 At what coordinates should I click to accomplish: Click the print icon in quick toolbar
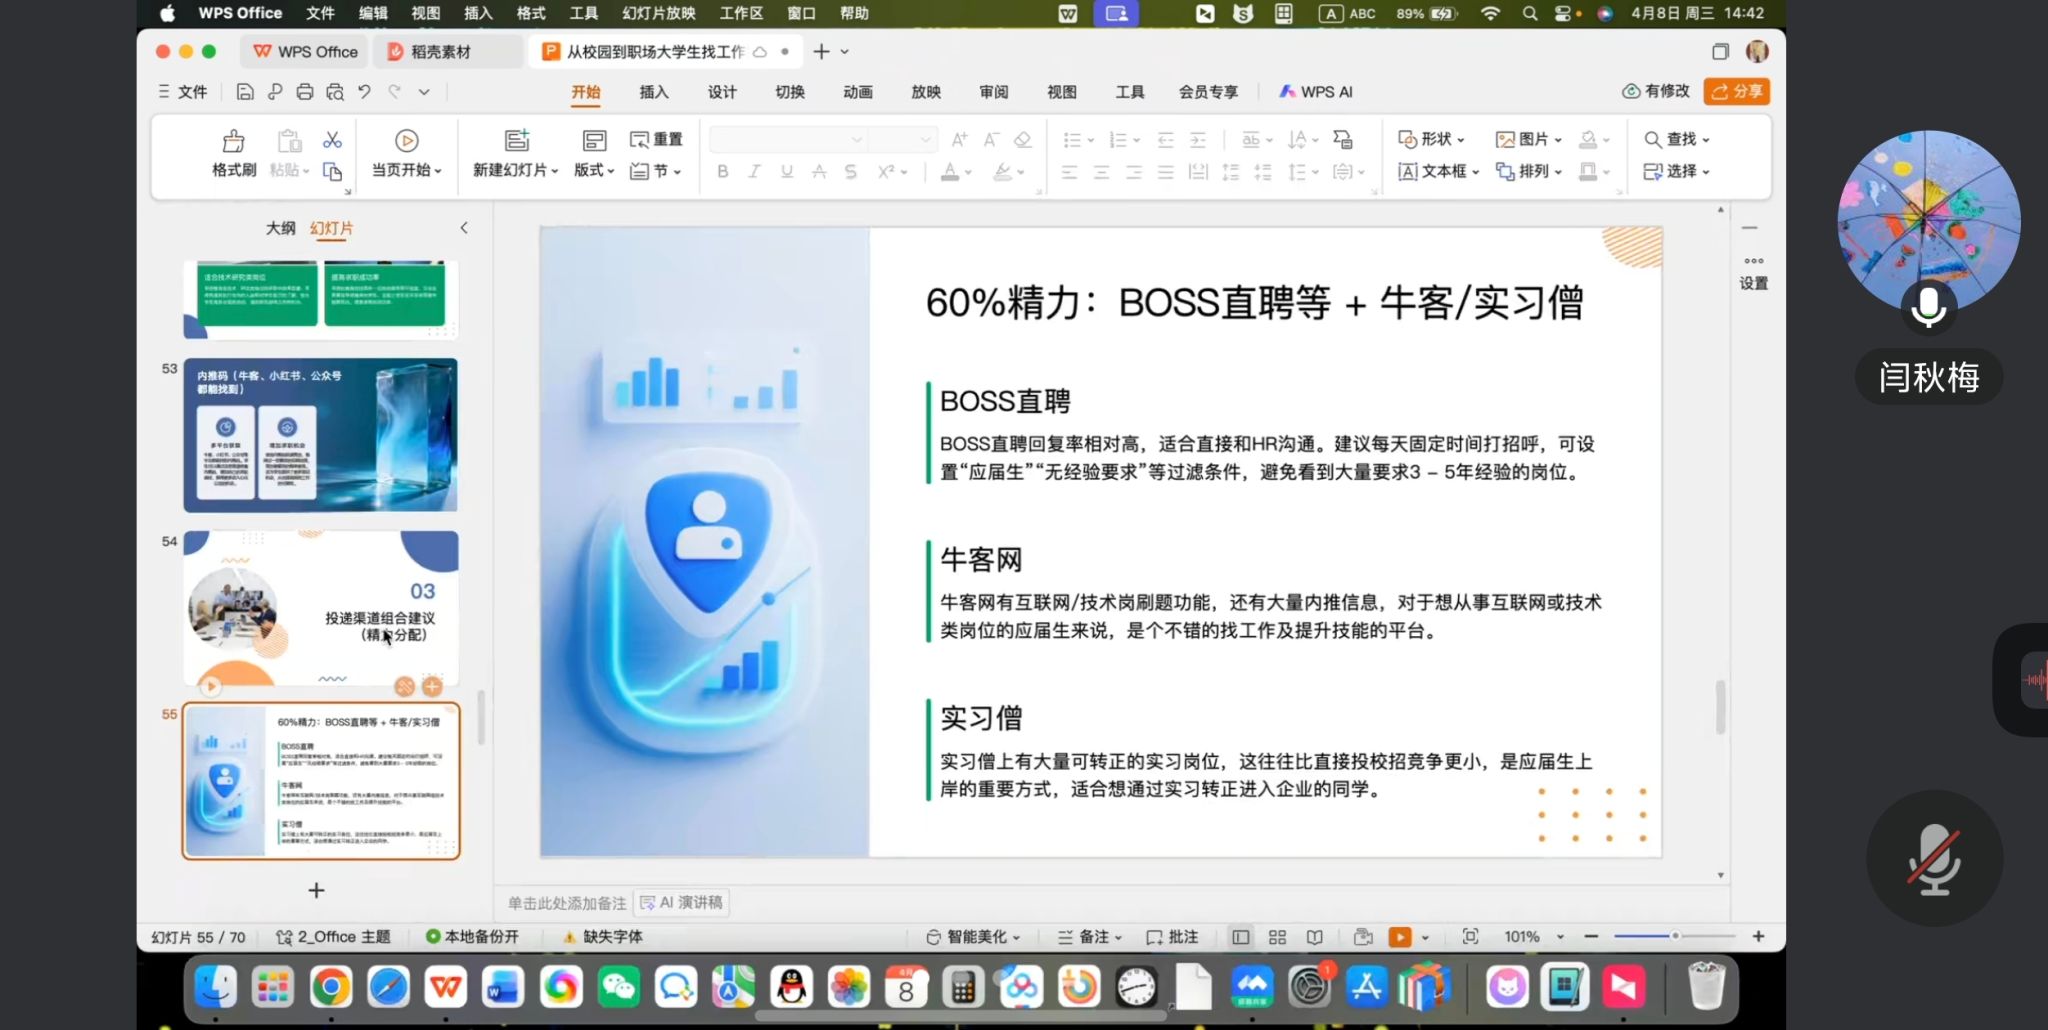(x=305, y=92)
